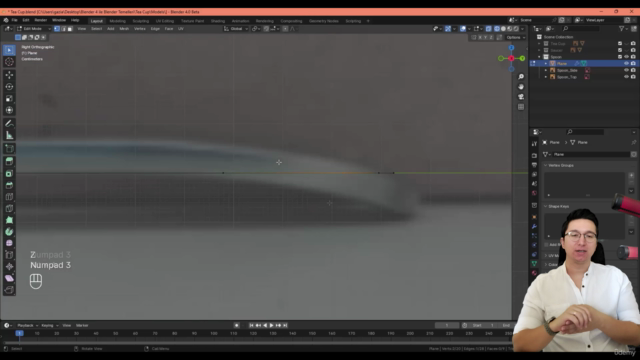Open the Render menu
The height and width of the screenshot is (360, 640).
[x=40, y=20]
